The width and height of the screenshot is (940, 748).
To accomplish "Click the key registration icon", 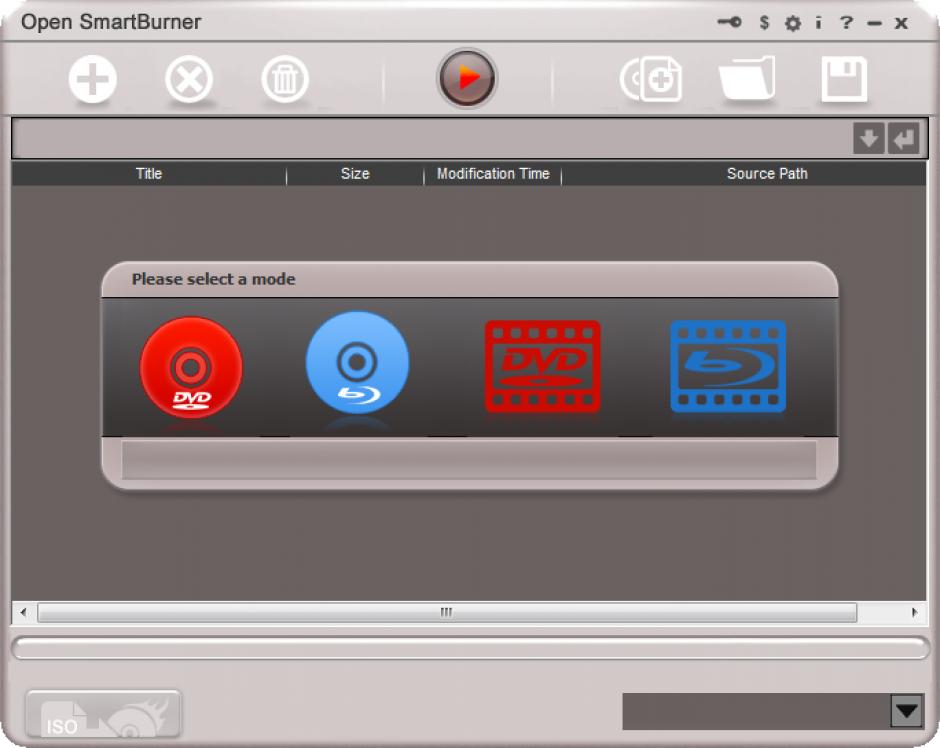I will [x=730, y=22].
